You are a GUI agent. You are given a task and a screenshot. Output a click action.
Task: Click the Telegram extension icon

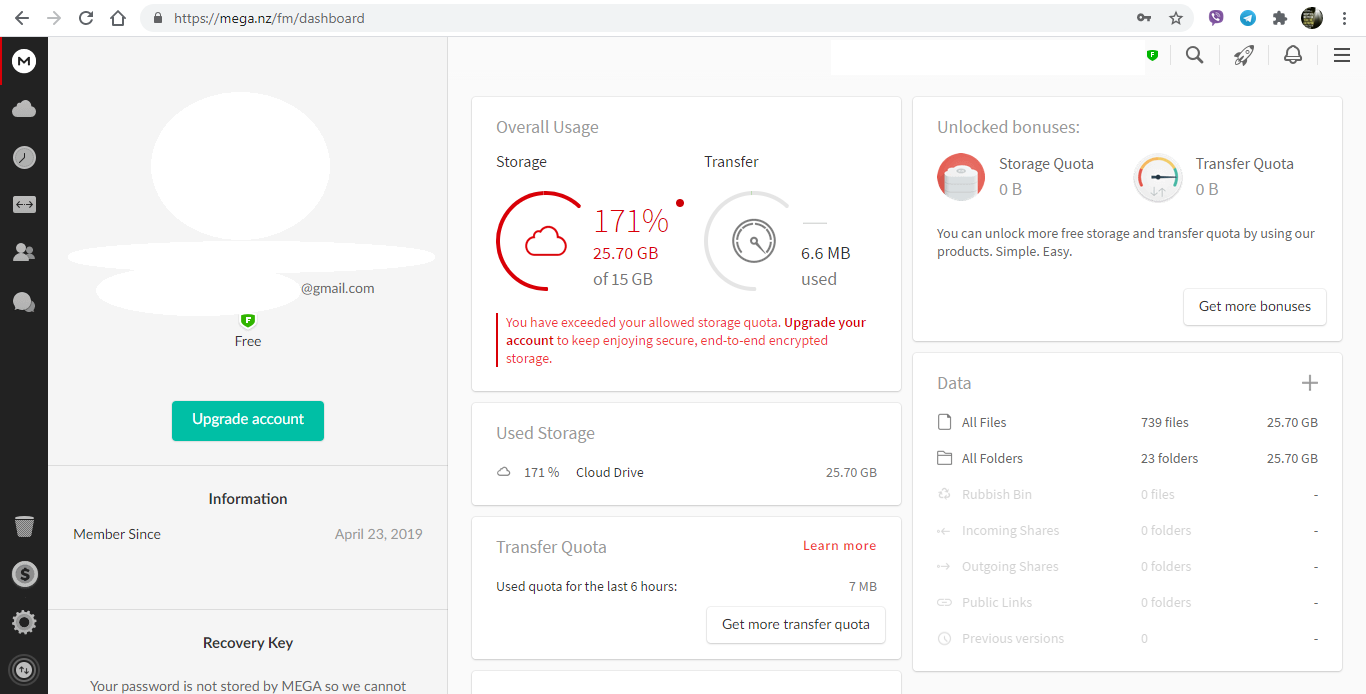[1248, 18]
